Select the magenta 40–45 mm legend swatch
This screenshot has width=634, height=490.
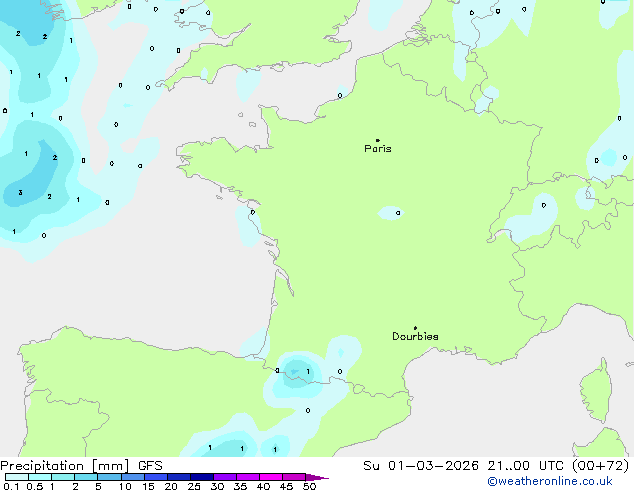click(271, 477)
